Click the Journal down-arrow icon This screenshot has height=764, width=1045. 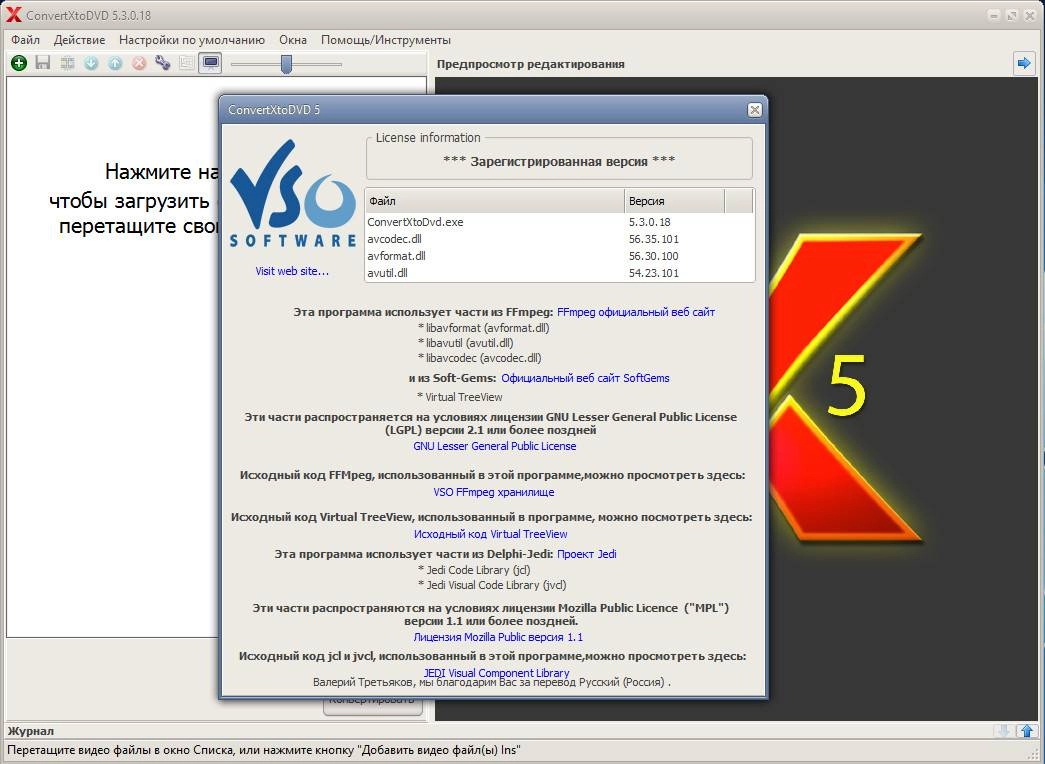coord(1002,731)
